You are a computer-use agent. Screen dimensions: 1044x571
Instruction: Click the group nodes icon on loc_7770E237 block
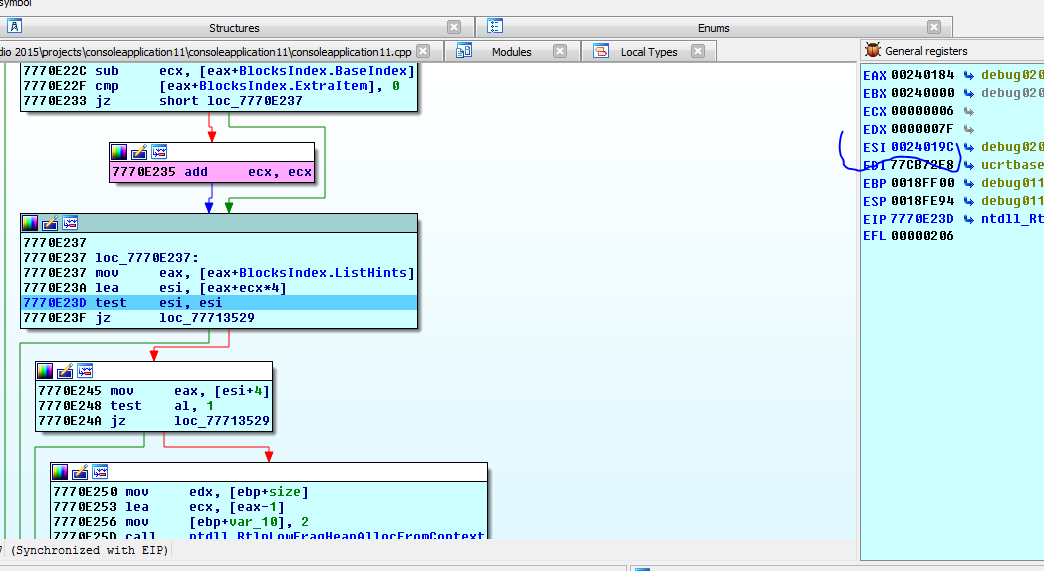tap(71, 223)
